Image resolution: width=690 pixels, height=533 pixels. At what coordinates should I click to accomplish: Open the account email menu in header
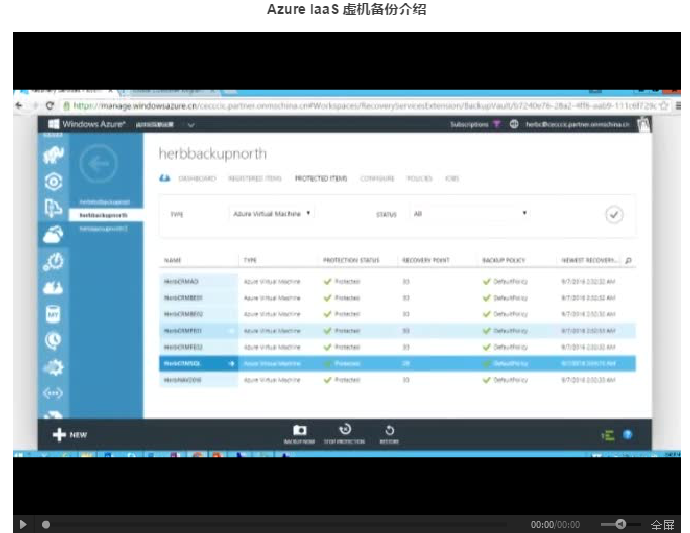tap(577, 124)
